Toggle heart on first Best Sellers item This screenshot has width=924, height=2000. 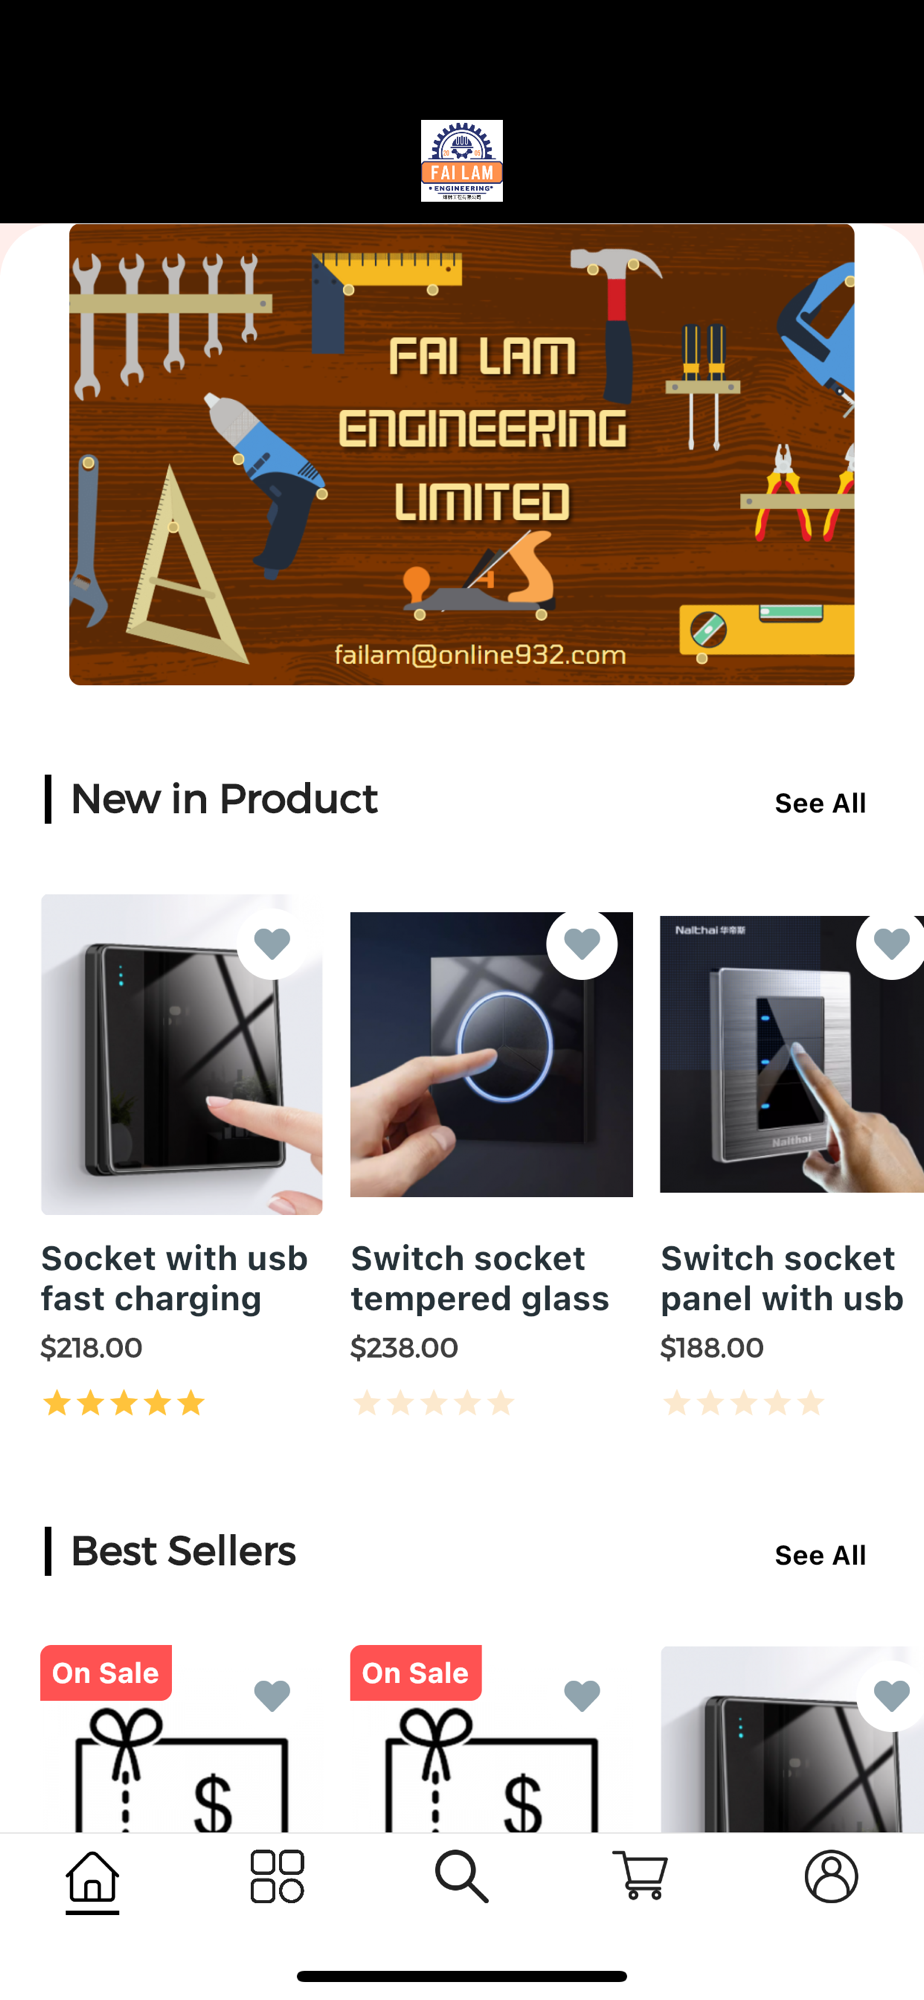272,1696
